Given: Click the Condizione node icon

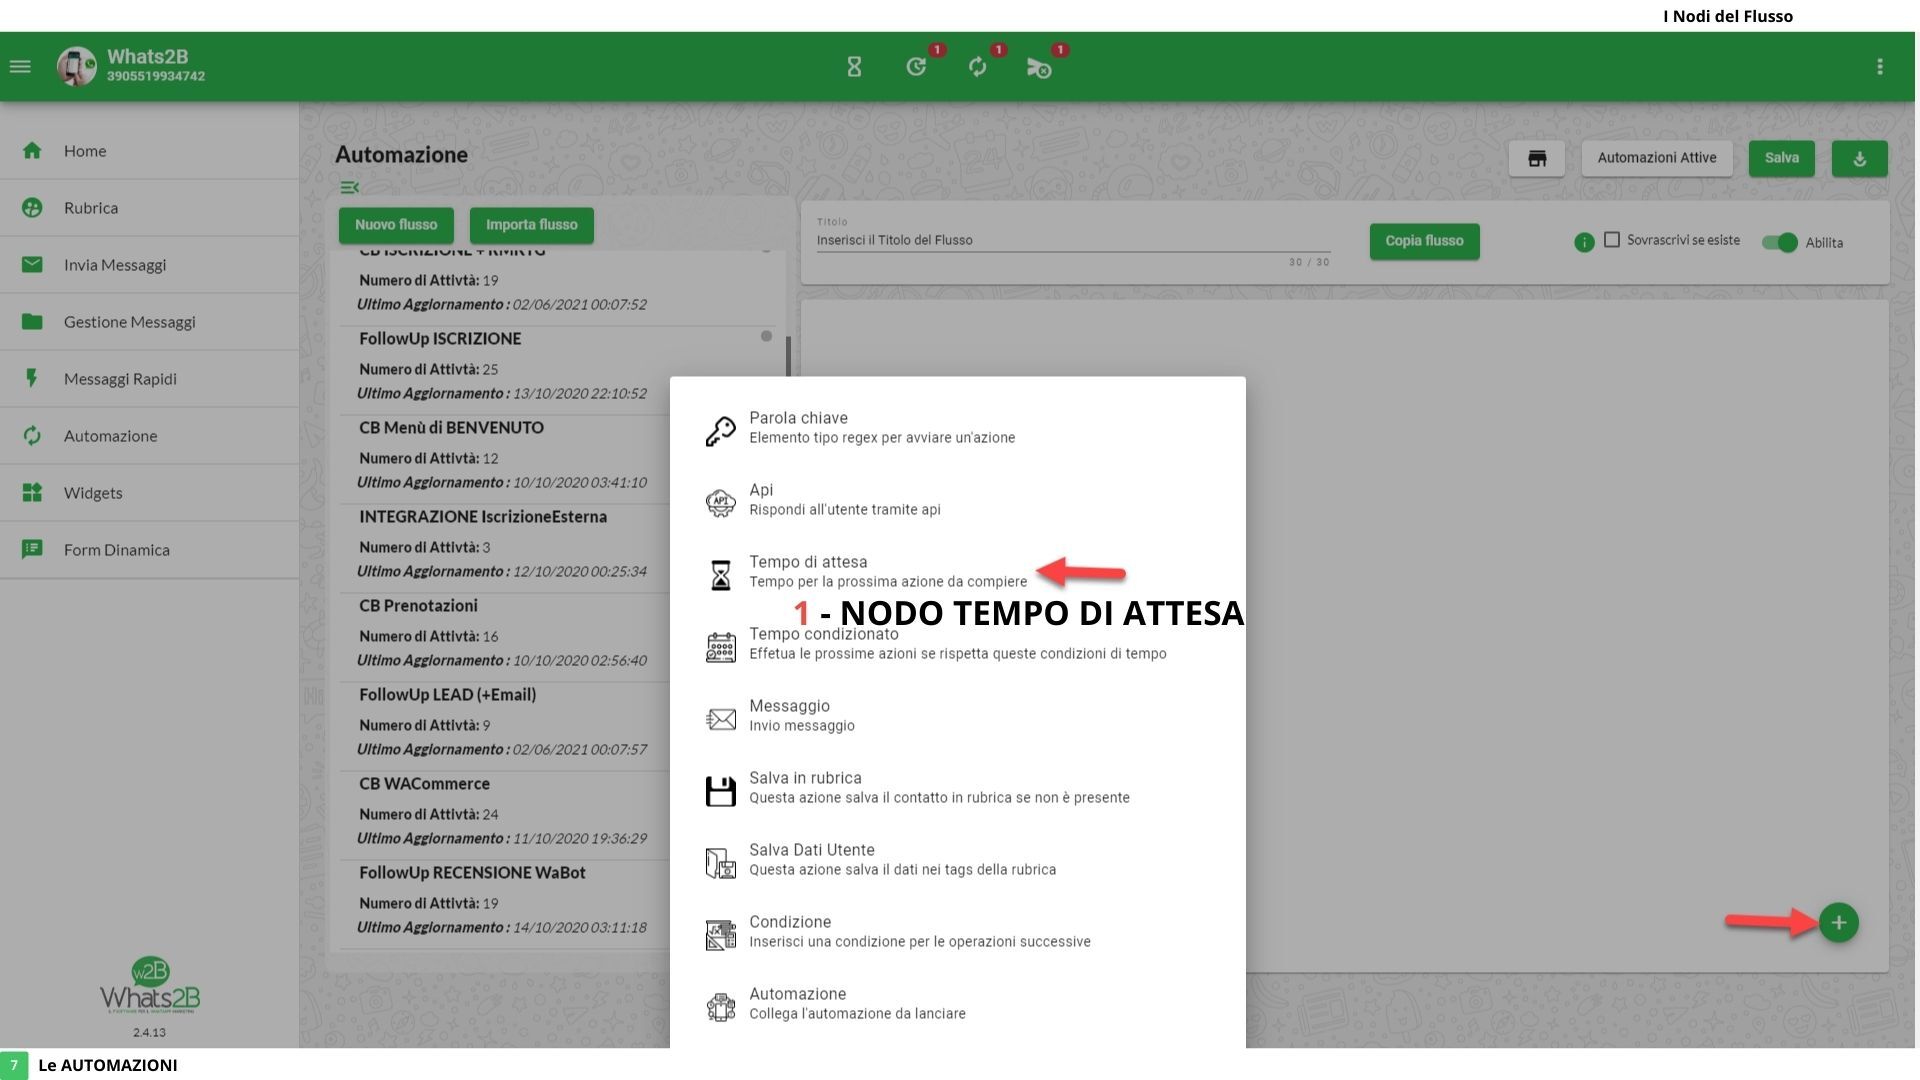Looking at the screenshot, I should [x=720, y=934].
